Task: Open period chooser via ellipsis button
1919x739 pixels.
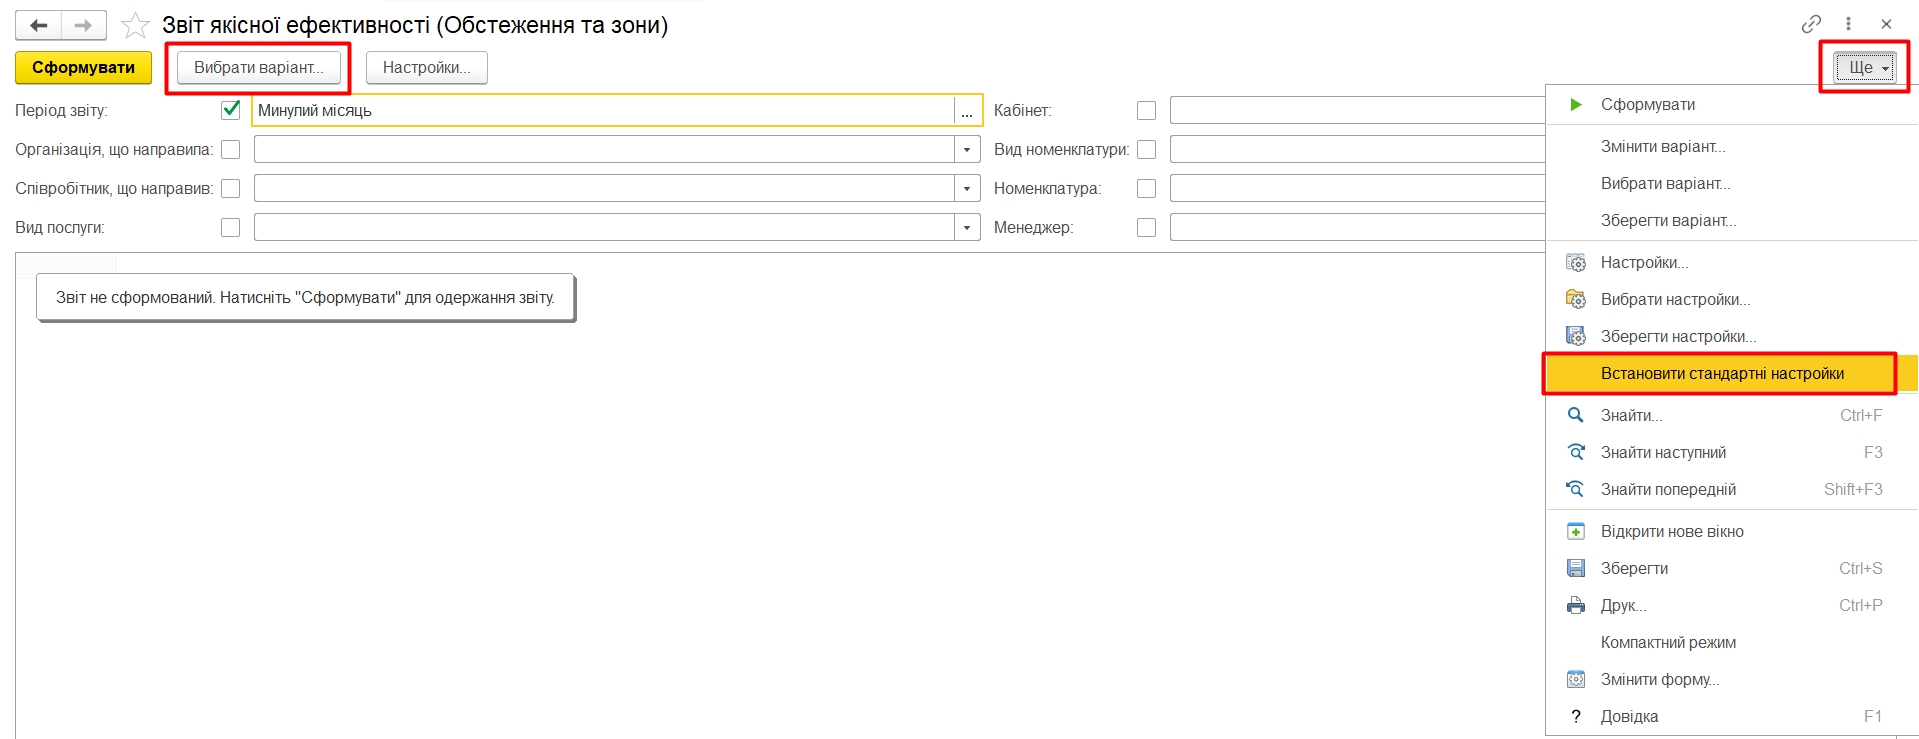Action: pos(966,111)
